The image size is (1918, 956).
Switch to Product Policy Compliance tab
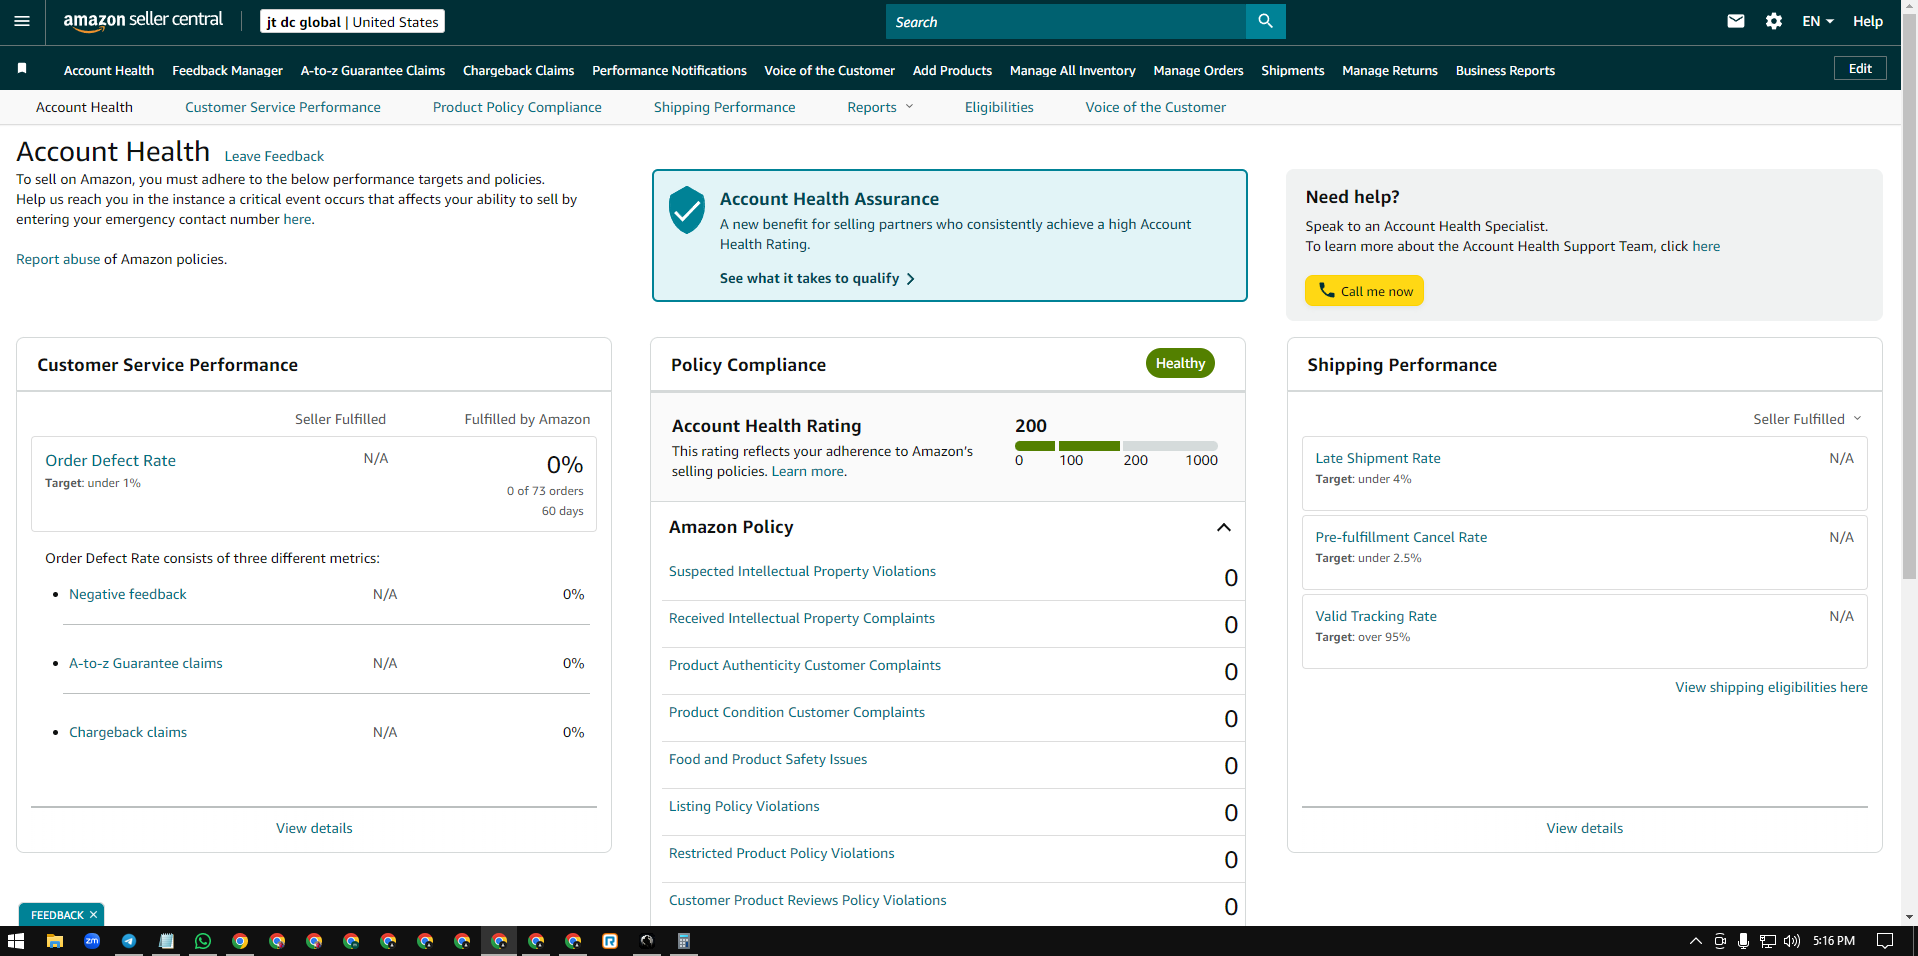(517, 107)
